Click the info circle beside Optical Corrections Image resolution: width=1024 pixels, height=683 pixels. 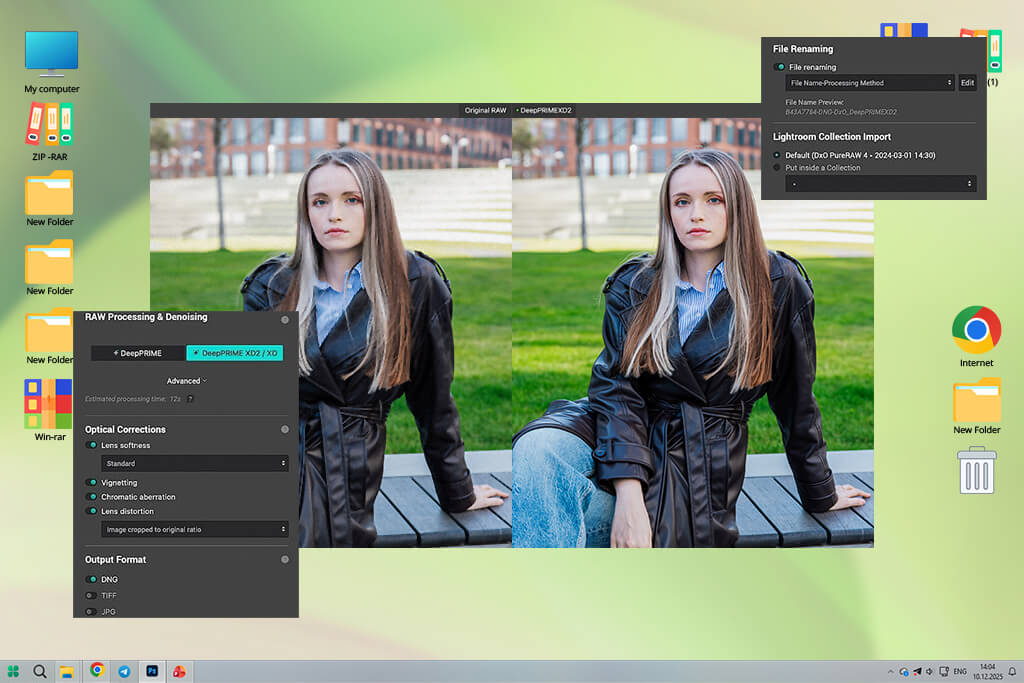click(x=285, y=429)
